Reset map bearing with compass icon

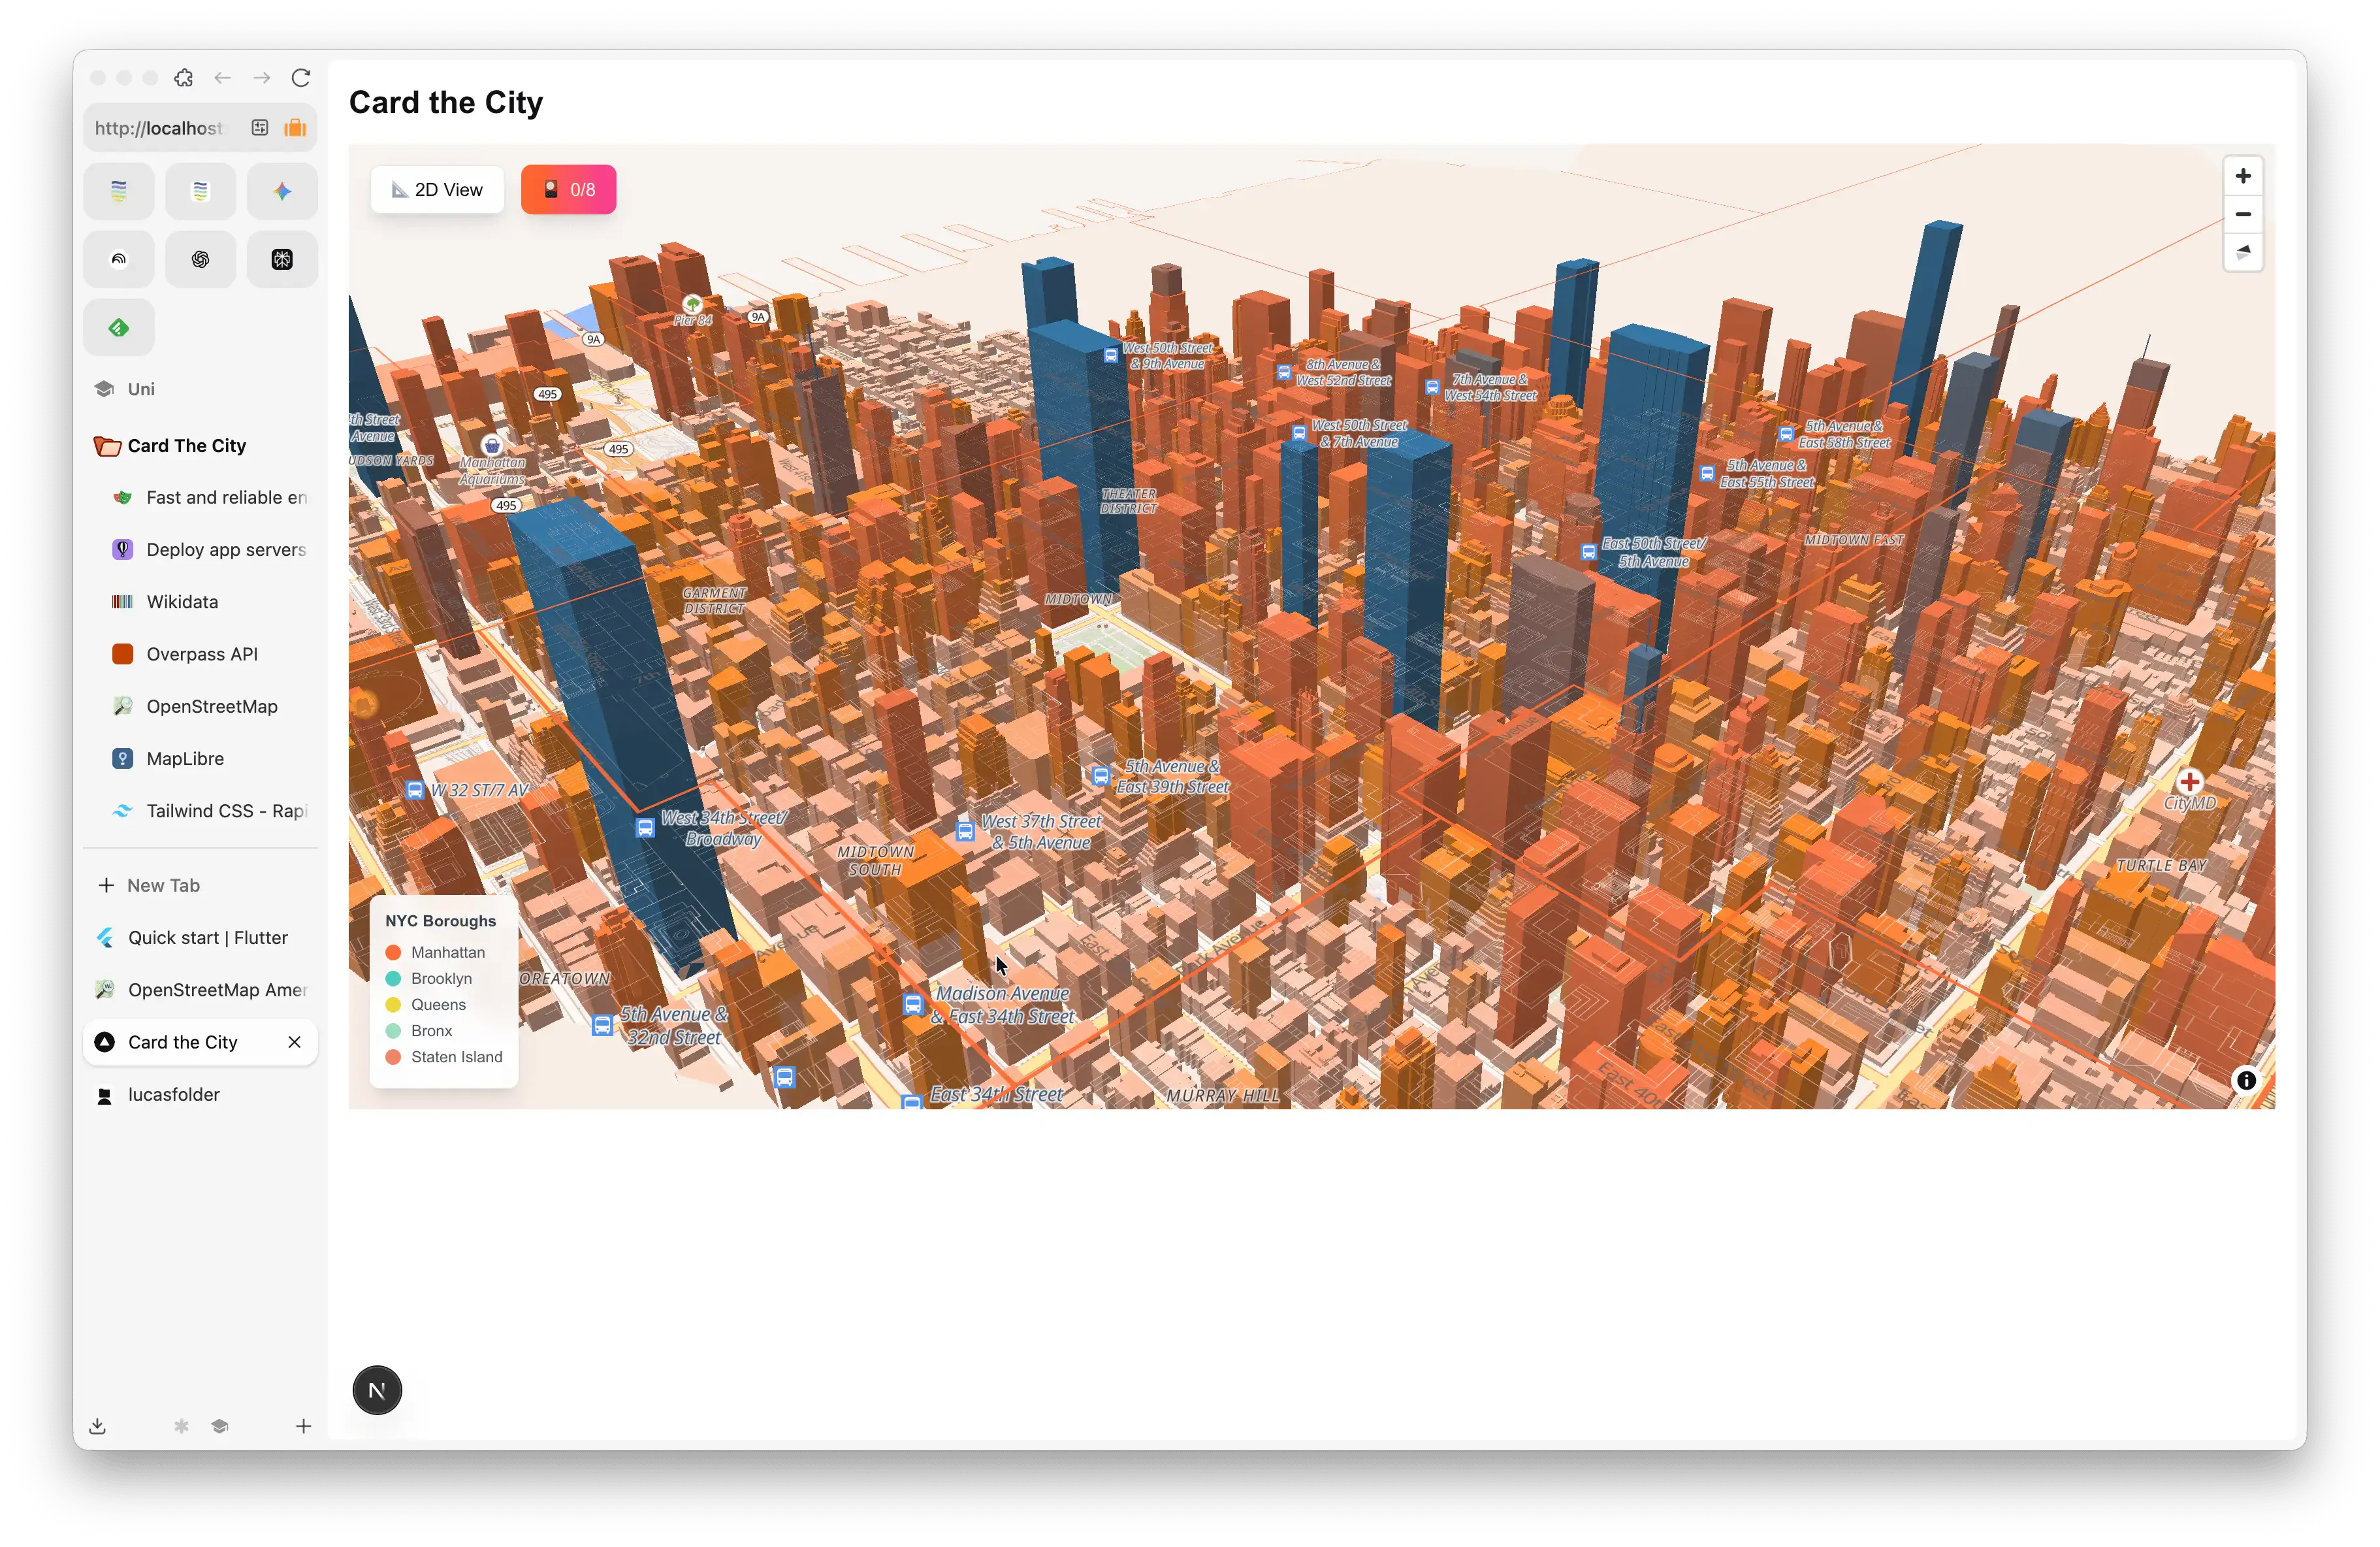tap(2242, 252)
